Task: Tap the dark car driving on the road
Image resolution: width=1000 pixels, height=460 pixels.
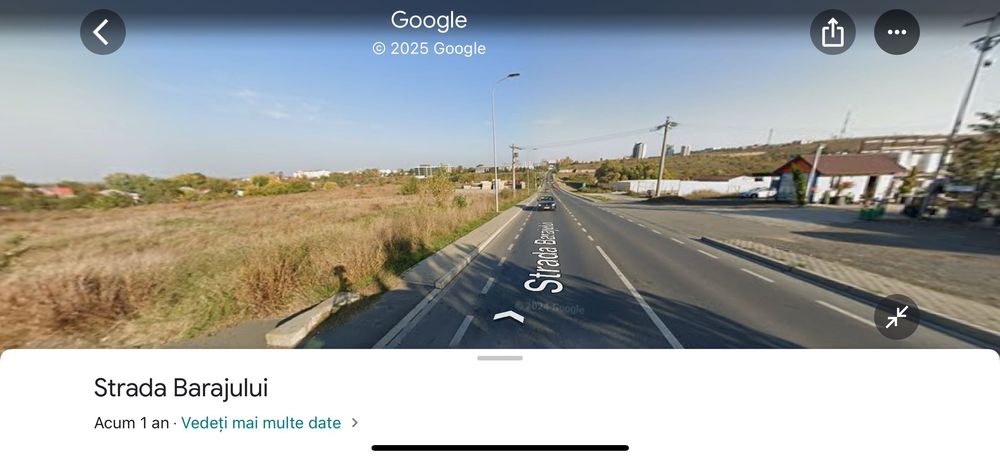Action: click(x=546, y=203)
